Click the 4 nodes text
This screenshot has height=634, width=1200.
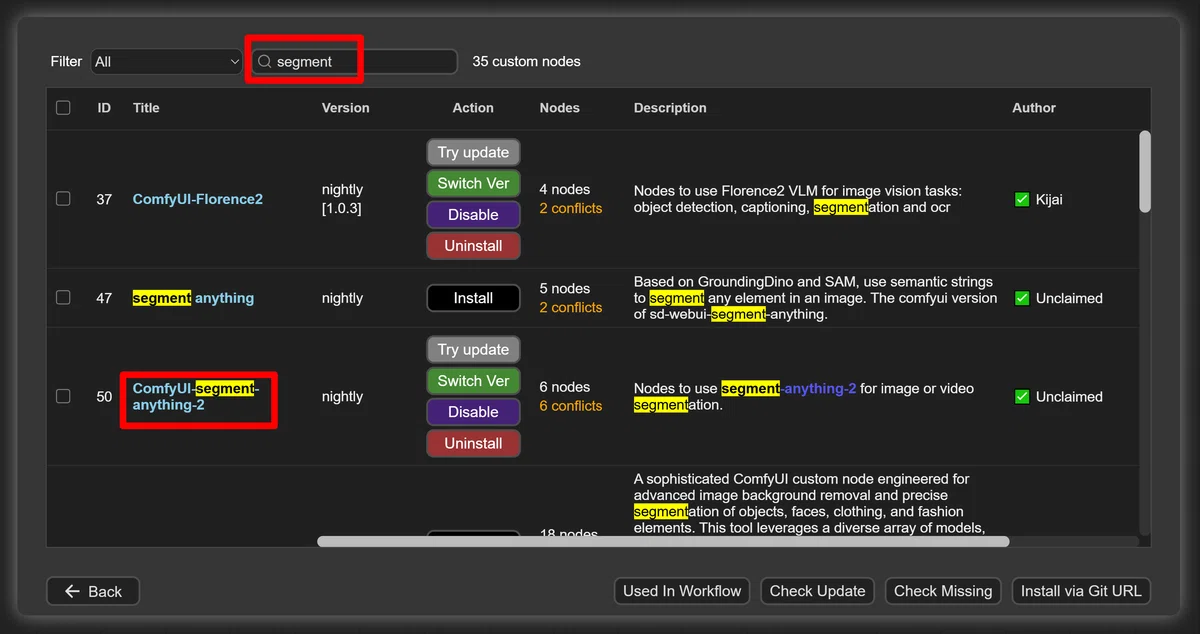(x=565, y=189)
